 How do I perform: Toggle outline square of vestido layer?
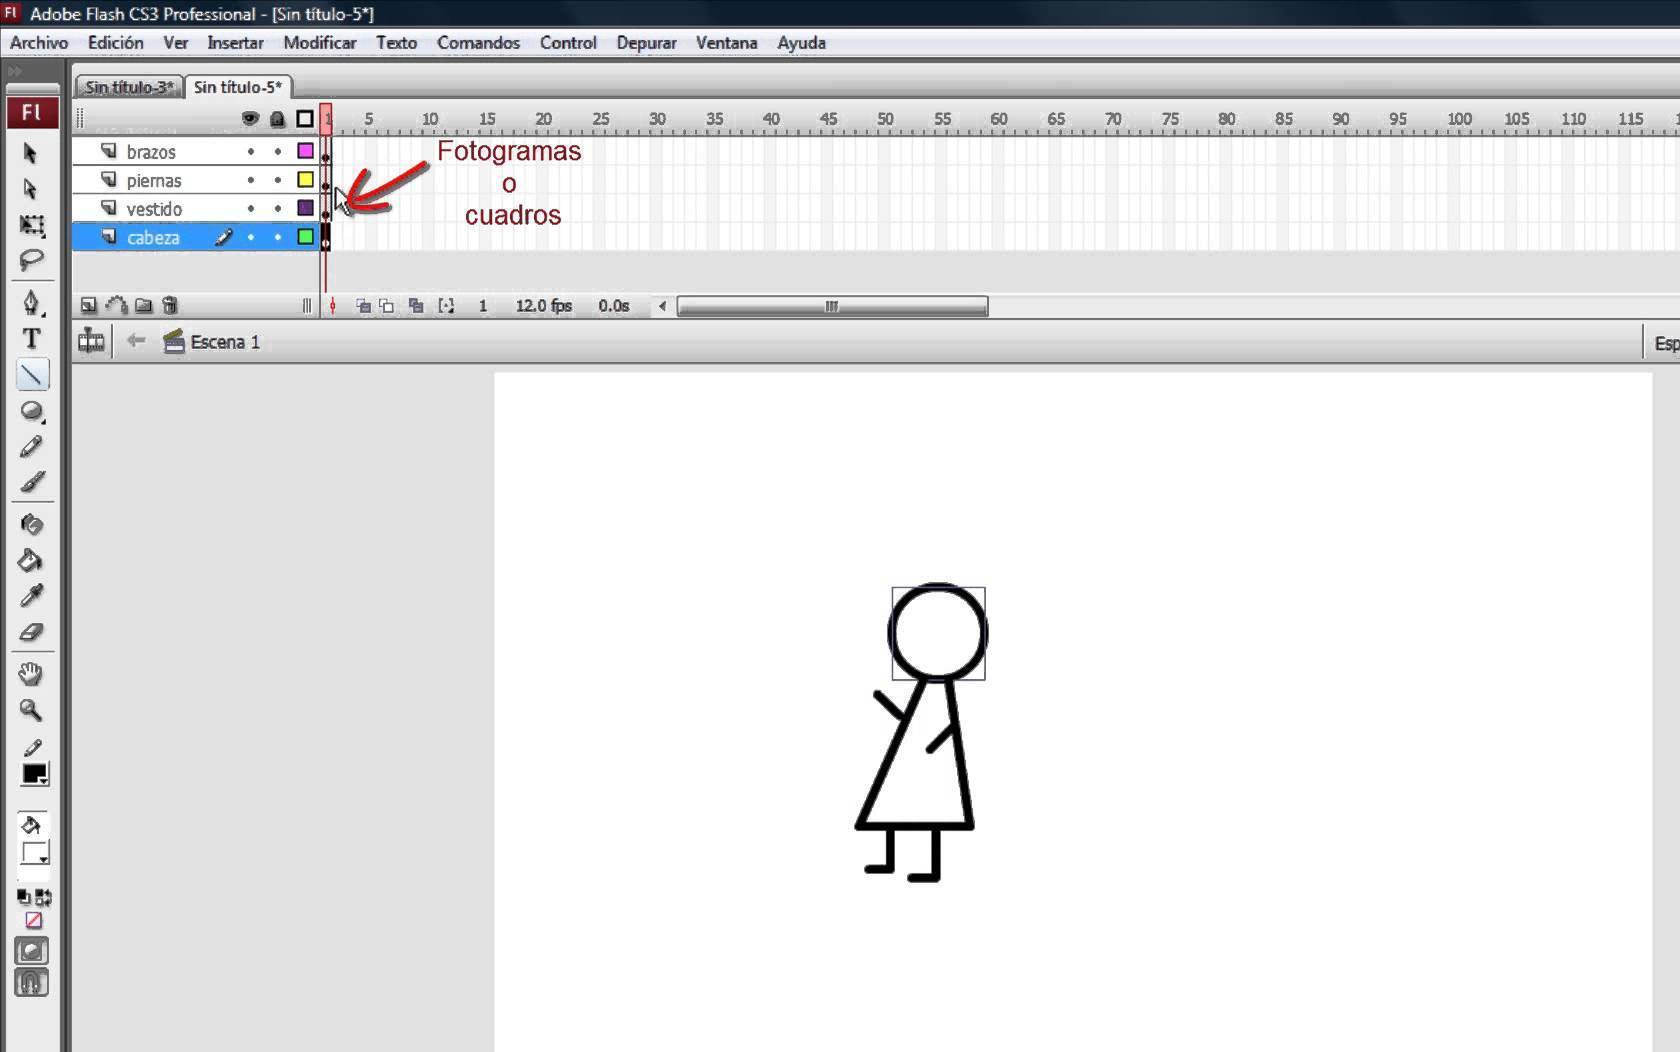305,209
